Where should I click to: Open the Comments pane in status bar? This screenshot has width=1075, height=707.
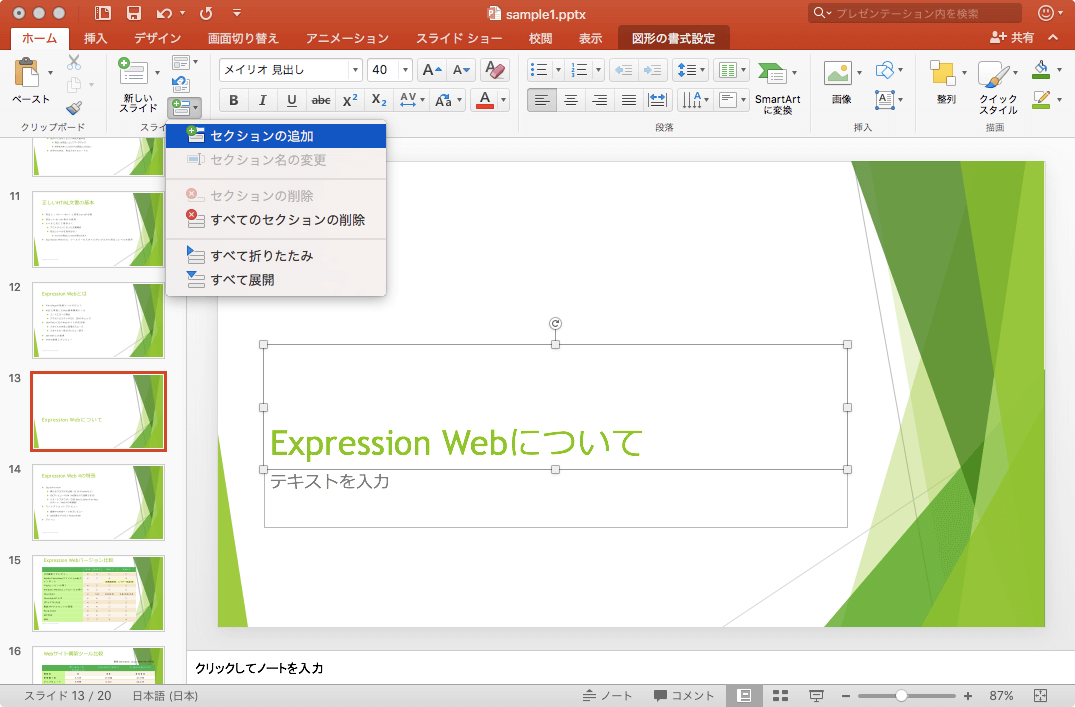point(684,695)
